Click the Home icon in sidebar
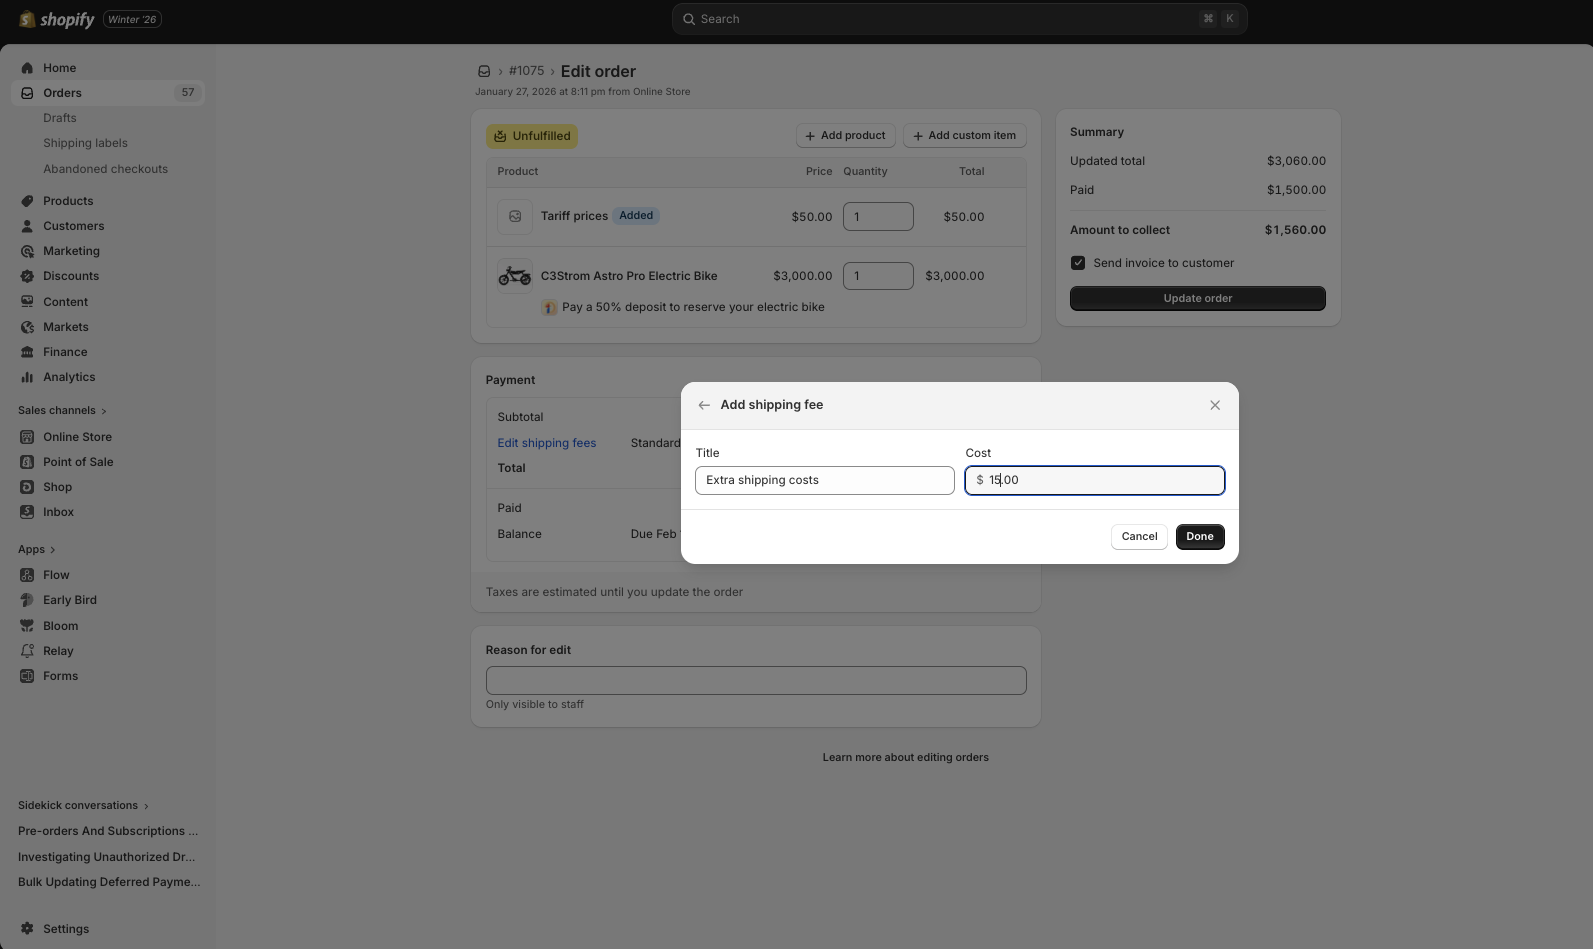 click(27, 68)
